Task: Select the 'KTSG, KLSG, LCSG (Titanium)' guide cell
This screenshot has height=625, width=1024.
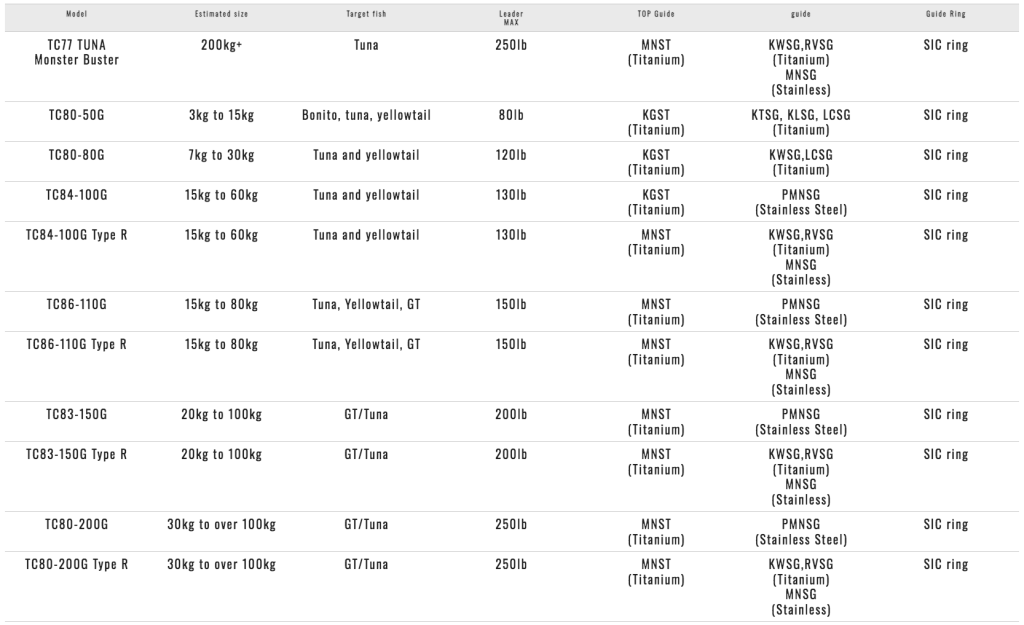Action: point(801,123)
